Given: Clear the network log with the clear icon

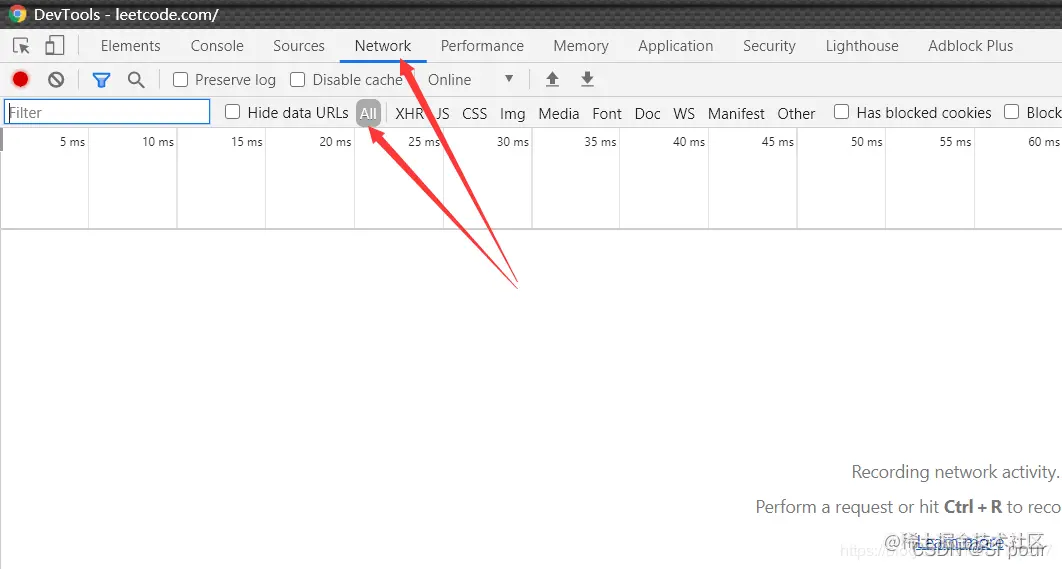Looking at the screenshot, I should [56, 79].
